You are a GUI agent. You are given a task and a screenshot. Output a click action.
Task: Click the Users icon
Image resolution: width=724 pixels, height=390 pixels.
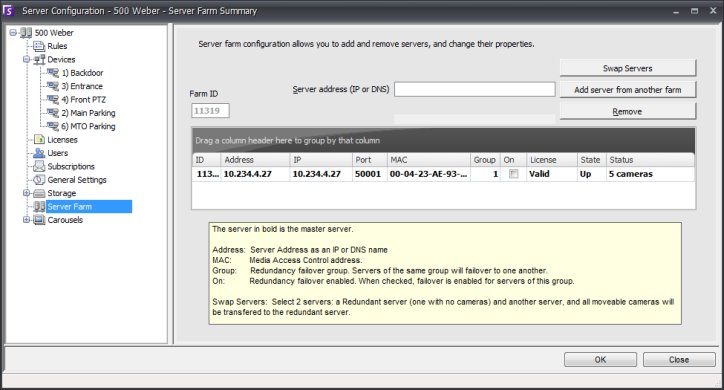tap(39, 153)
